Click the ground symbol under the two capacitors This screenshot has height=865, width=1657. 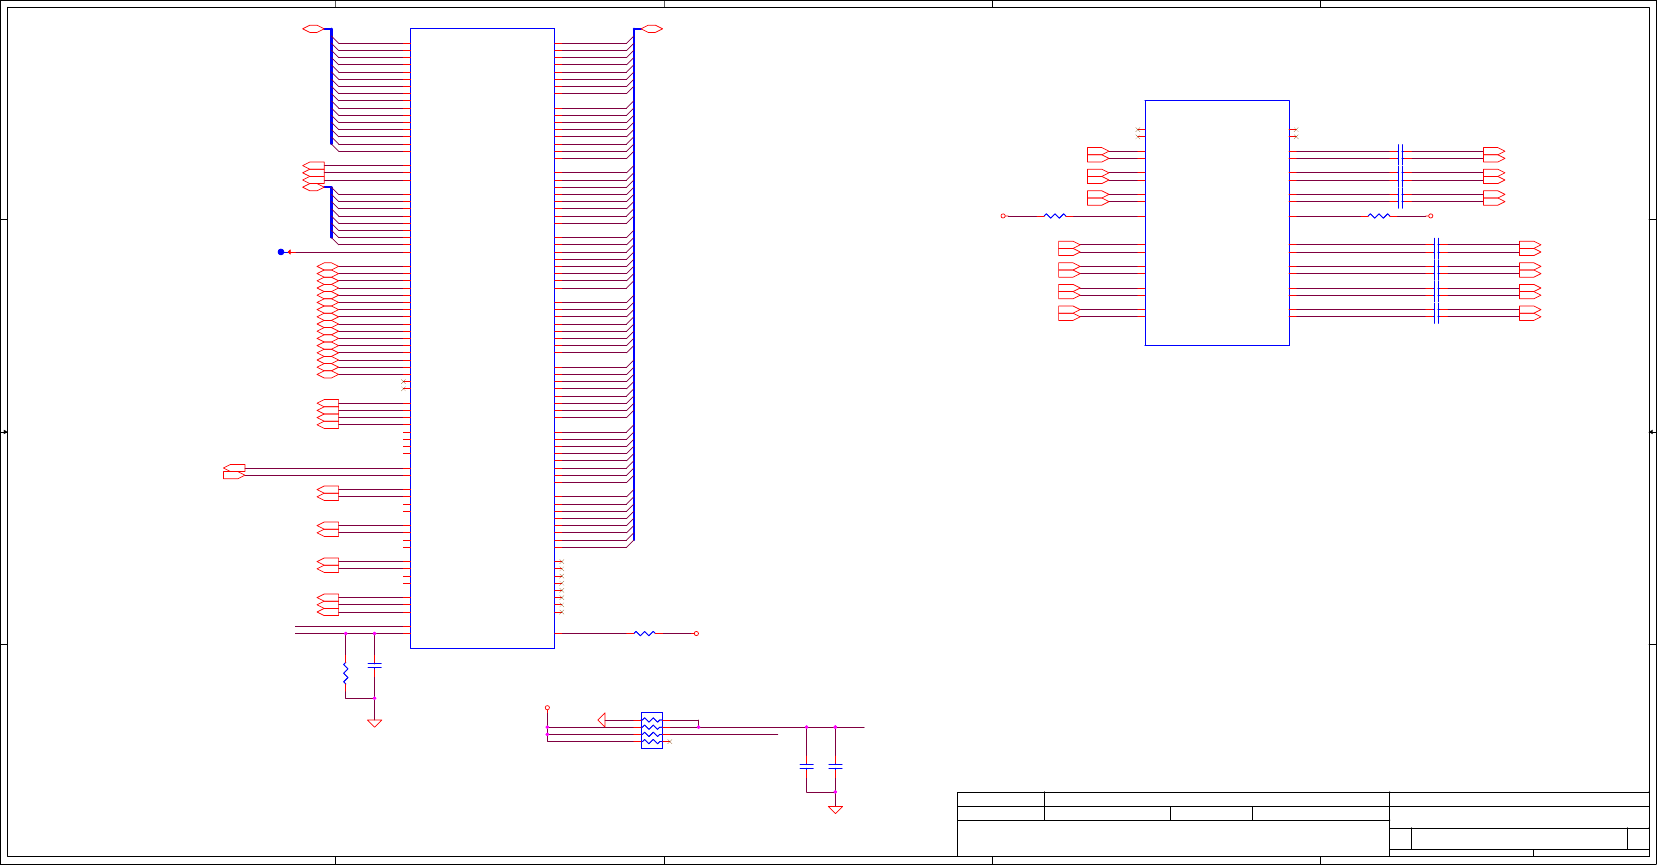(835, 809)
